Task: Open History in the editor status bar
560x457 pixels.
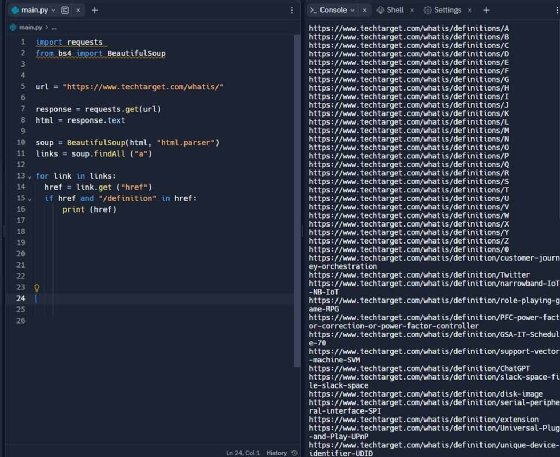Action: [x=276, y=453]
